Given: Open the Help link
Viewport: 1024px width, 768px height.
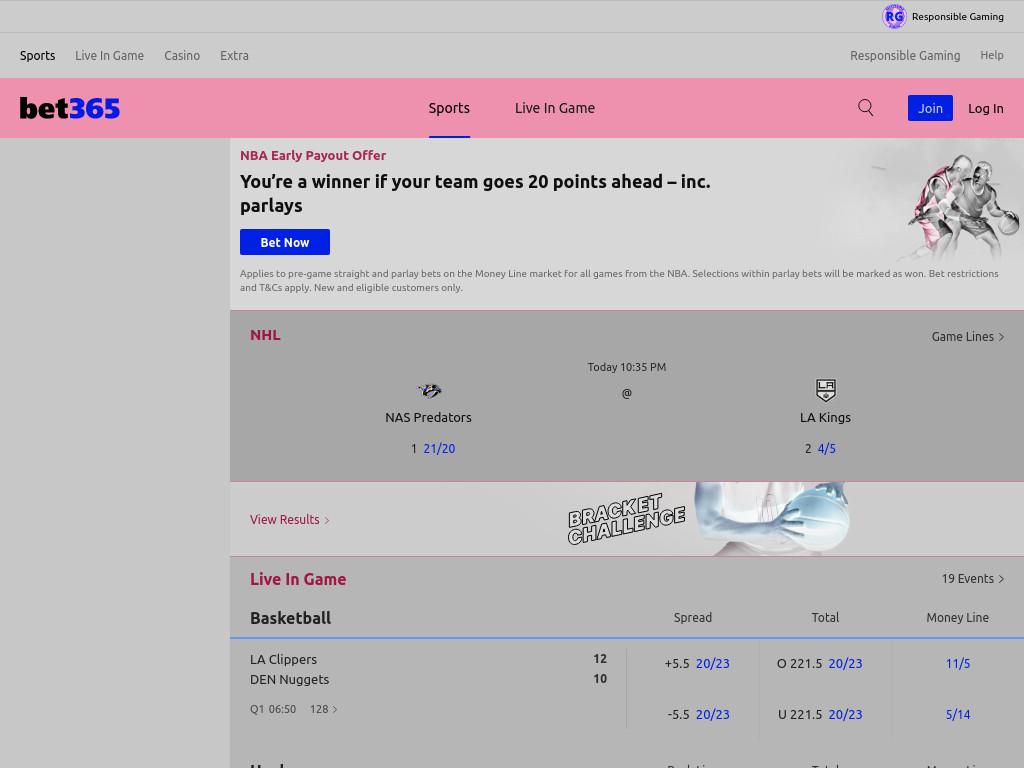Looking at the screenshot, I should (x=991, y=56).
